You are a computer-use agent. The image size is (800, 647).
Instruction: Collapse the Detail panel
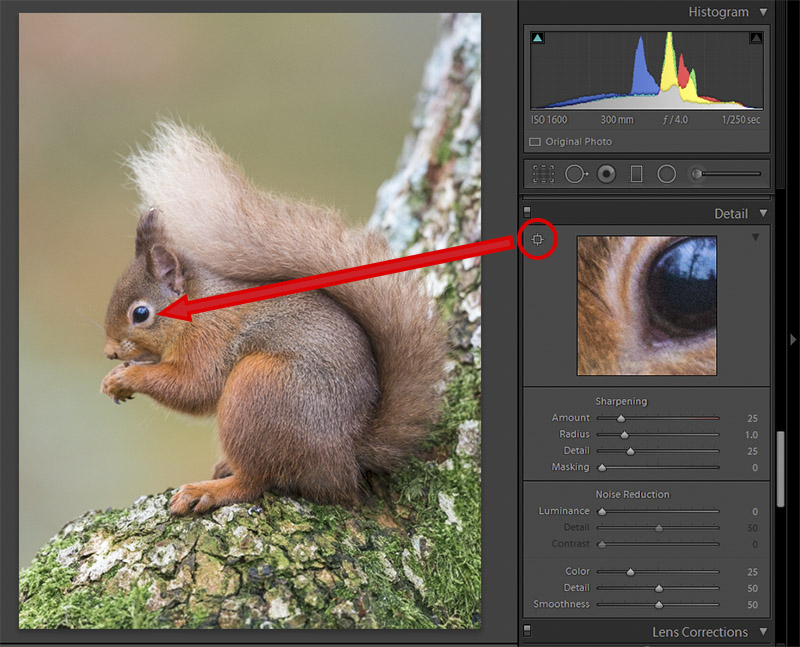click(764, 213)
